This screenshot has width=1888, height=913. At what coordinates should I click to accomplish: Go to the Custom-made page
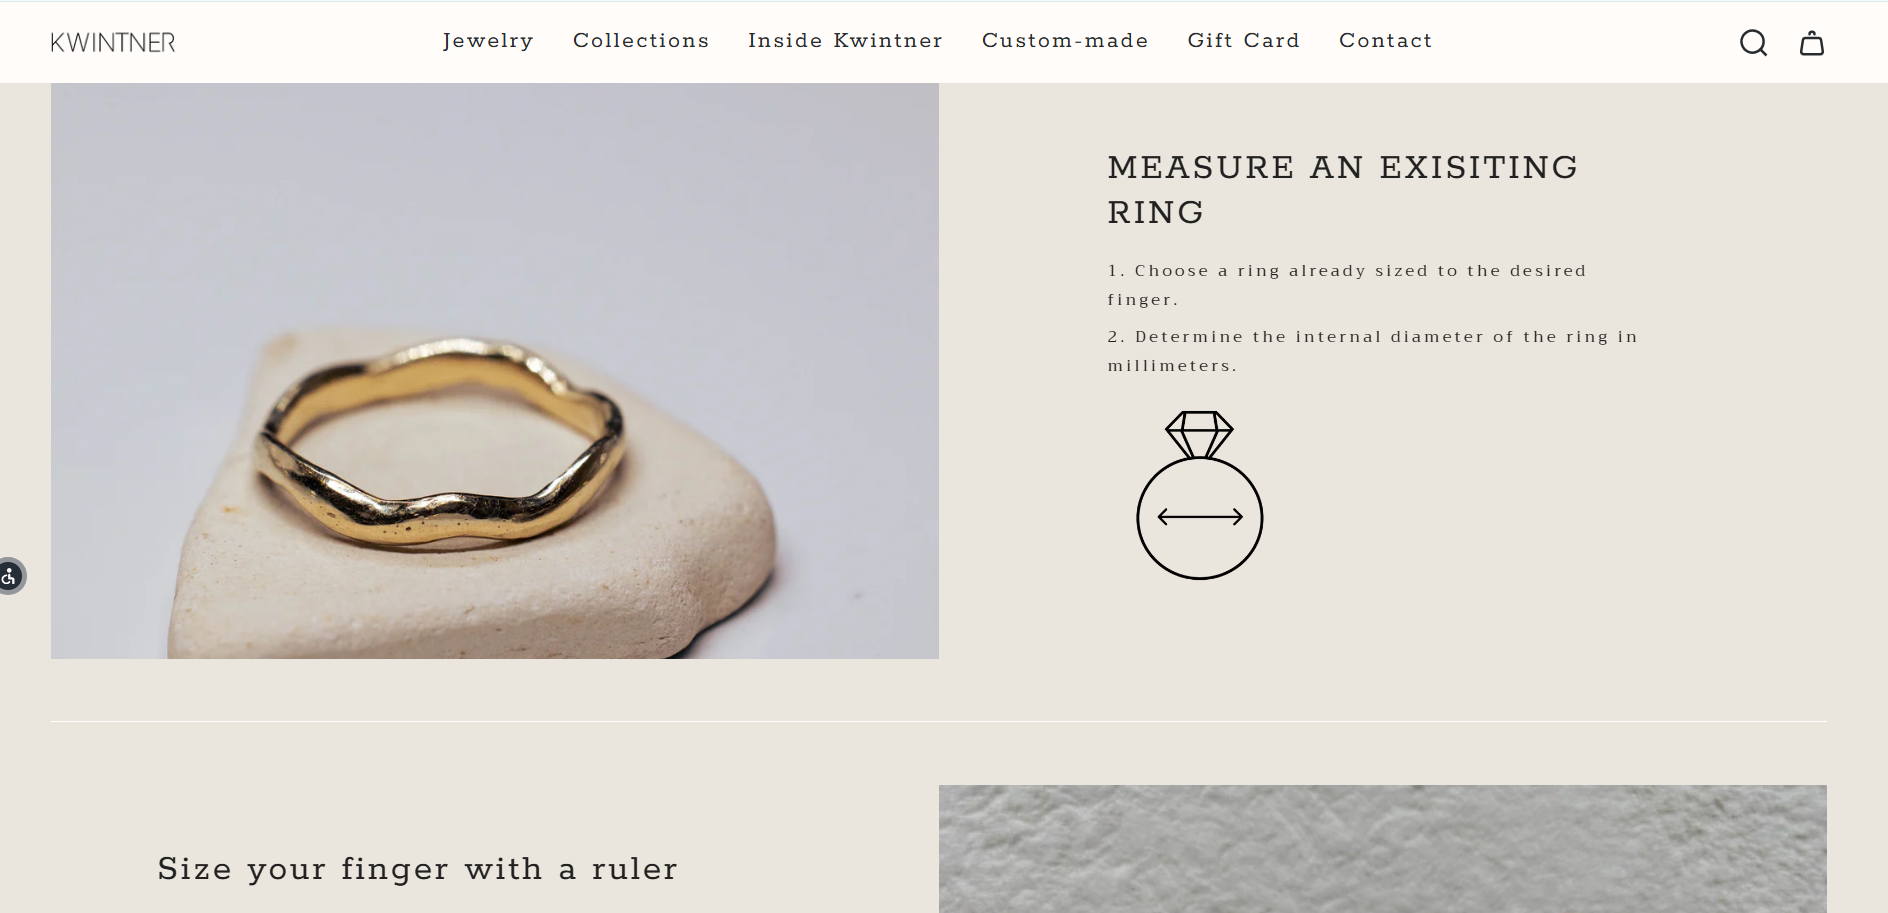(x=1065, y=40)
